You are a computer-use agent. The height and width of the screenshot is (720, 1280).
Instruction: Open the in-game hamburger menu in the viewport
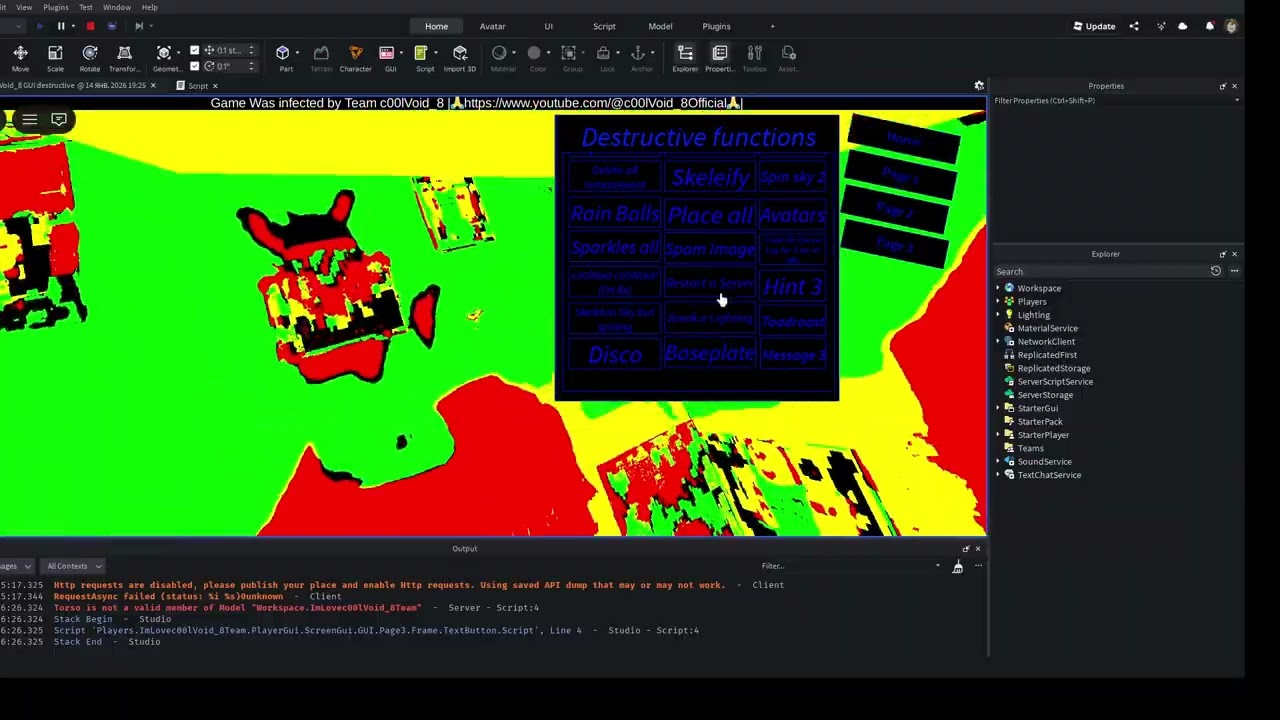[30, 120]
